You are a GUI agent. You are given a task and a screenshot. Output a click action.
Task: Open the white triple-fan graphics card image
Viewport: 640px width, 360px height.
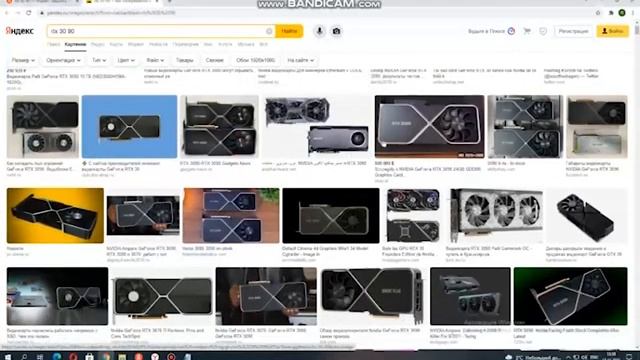click(495, 216)
